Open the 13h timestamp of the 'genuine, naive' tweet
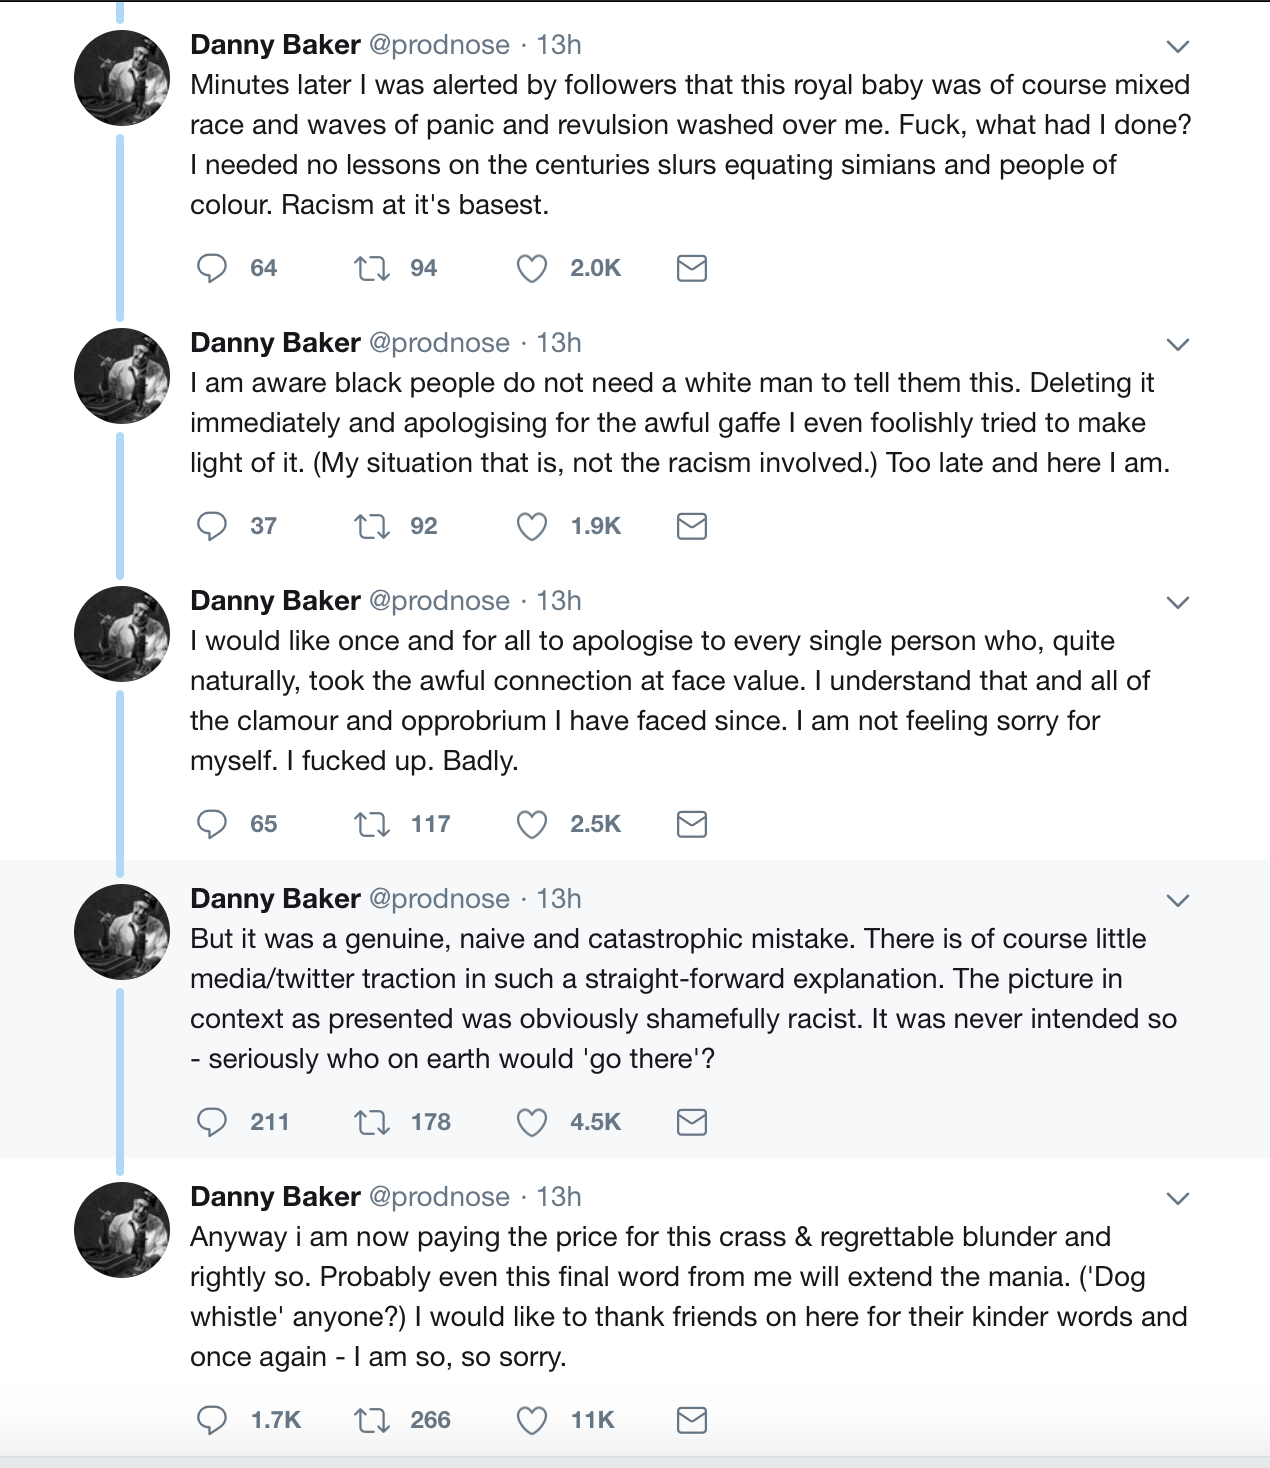1270x1468 pixels. tap(559, 899)
